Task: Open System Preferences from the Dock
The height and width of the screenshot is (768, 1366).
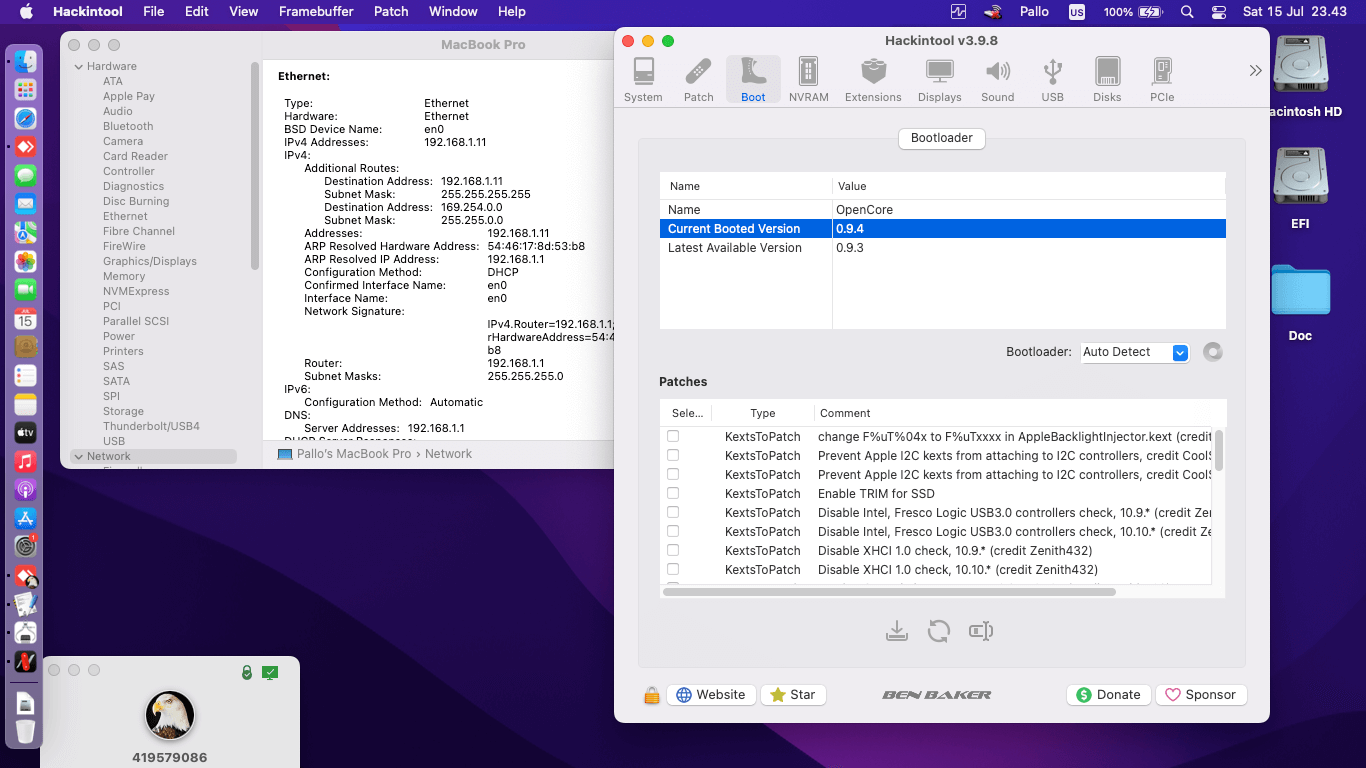Action: [x=26, y=547]
